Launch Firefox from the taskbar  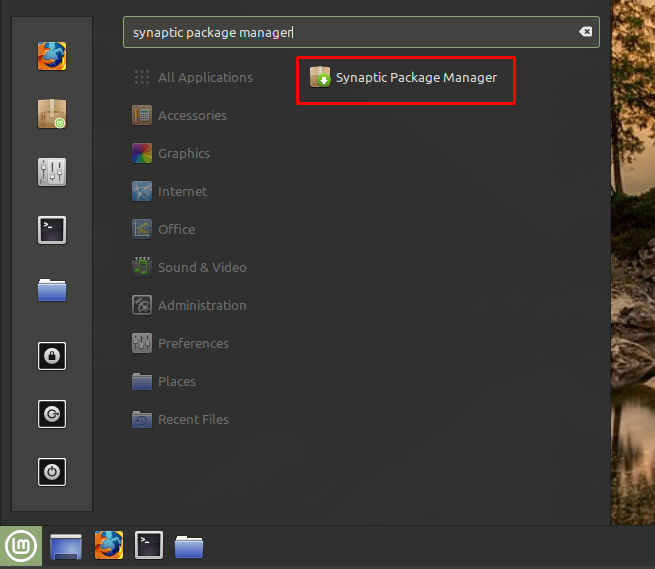click(109, 545)
